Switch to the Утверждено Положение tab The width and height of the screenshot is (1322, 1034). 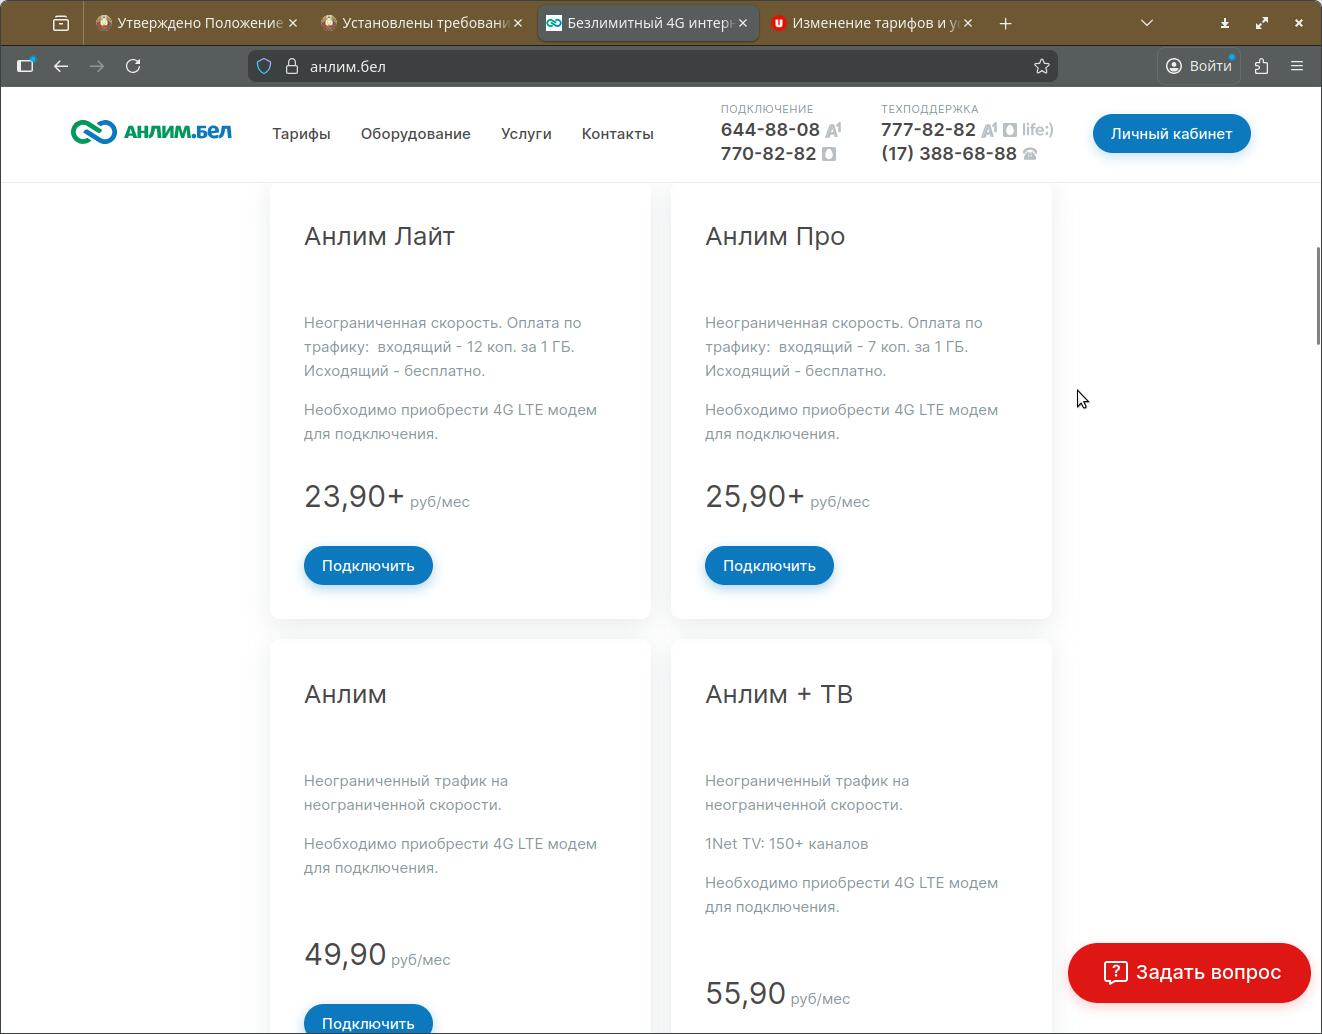pyautogui.click(x=199, y=23)
